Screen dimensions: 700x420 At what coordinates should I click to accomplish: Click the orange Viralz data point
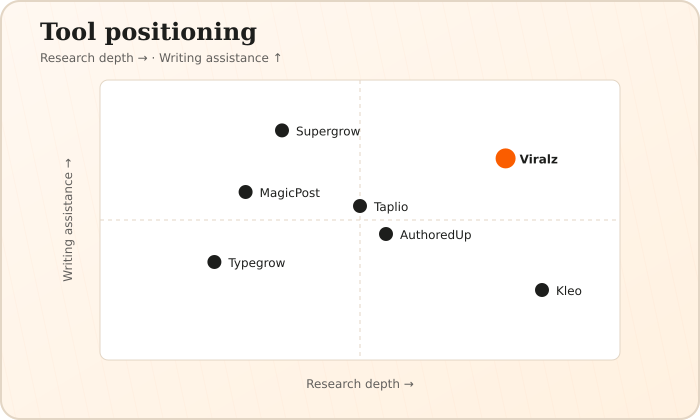pos(505,158)
